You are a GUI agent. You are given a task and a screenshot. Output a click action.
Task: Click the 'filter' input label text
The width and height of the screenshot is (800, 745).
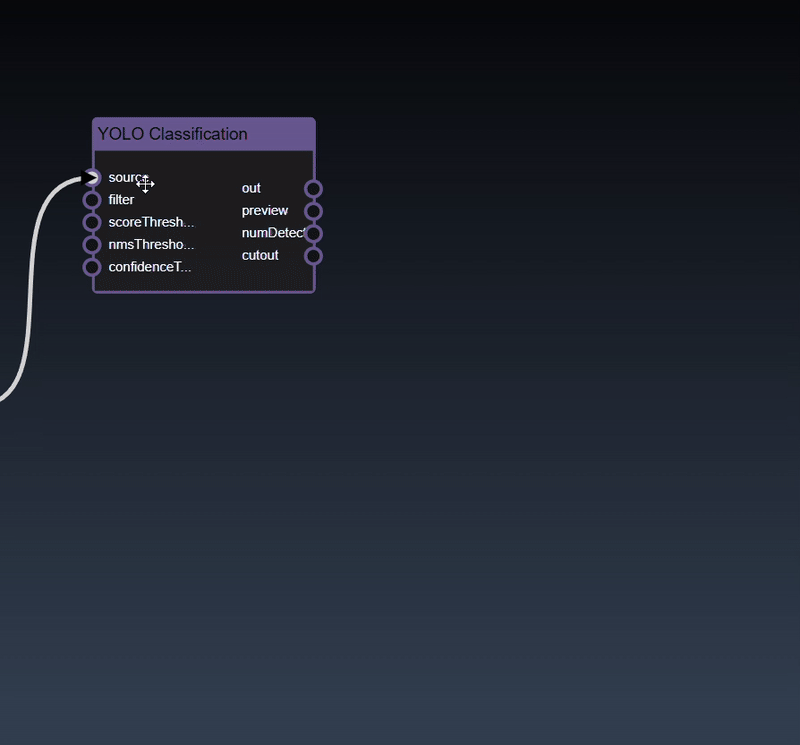pos(121,200)
